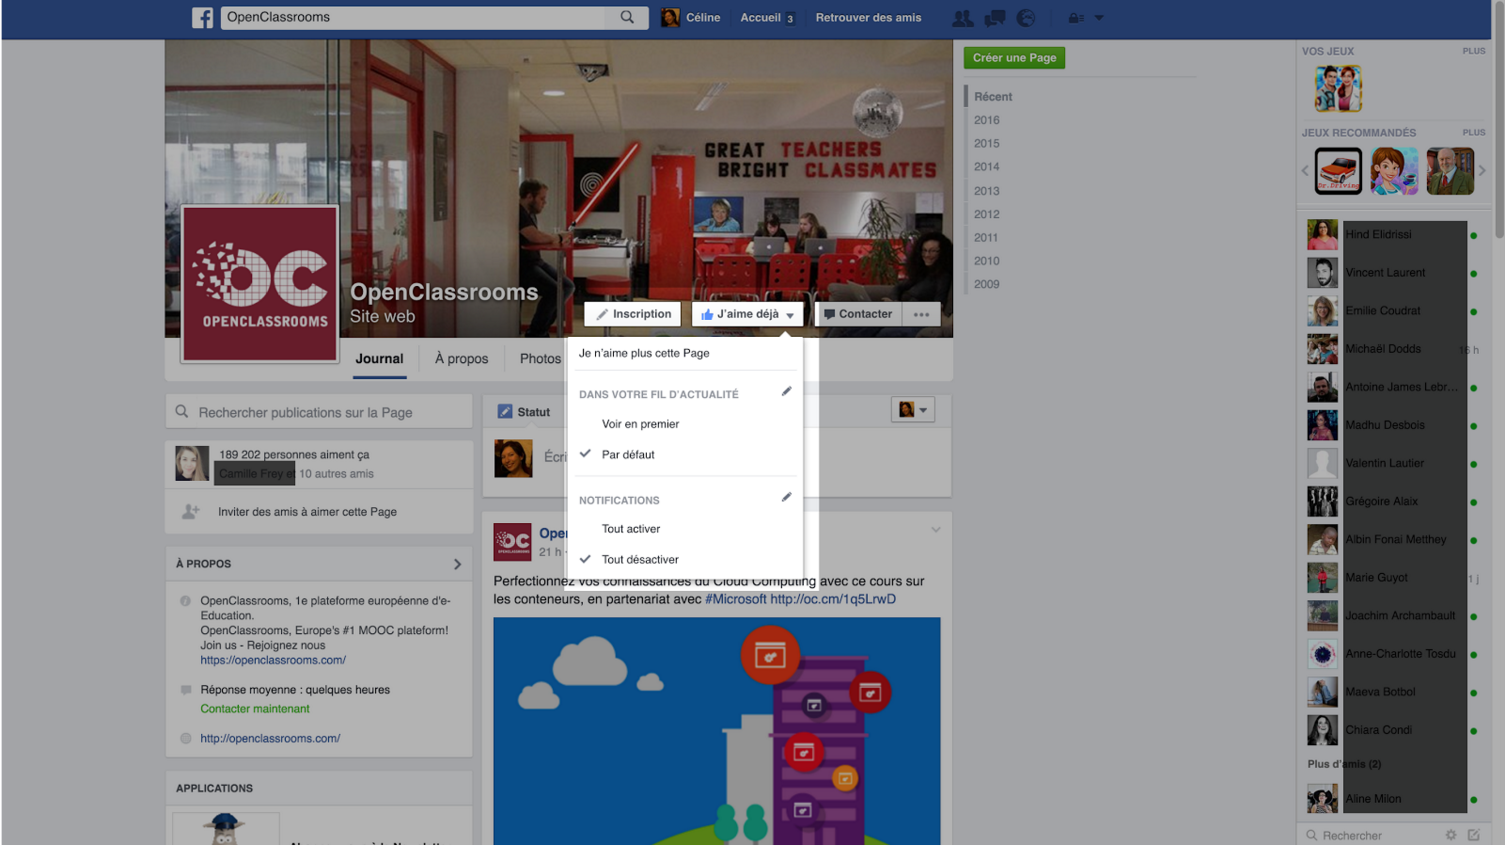Screen dimensions: 1506x848
Task: Open the Dr. Driving recommended game
Action: pos(1338,171)
